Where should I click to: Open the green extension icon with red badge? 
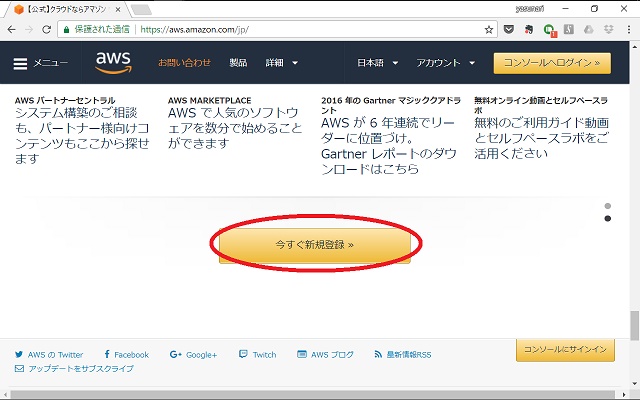pyautogui.click(x=549, y=30)
